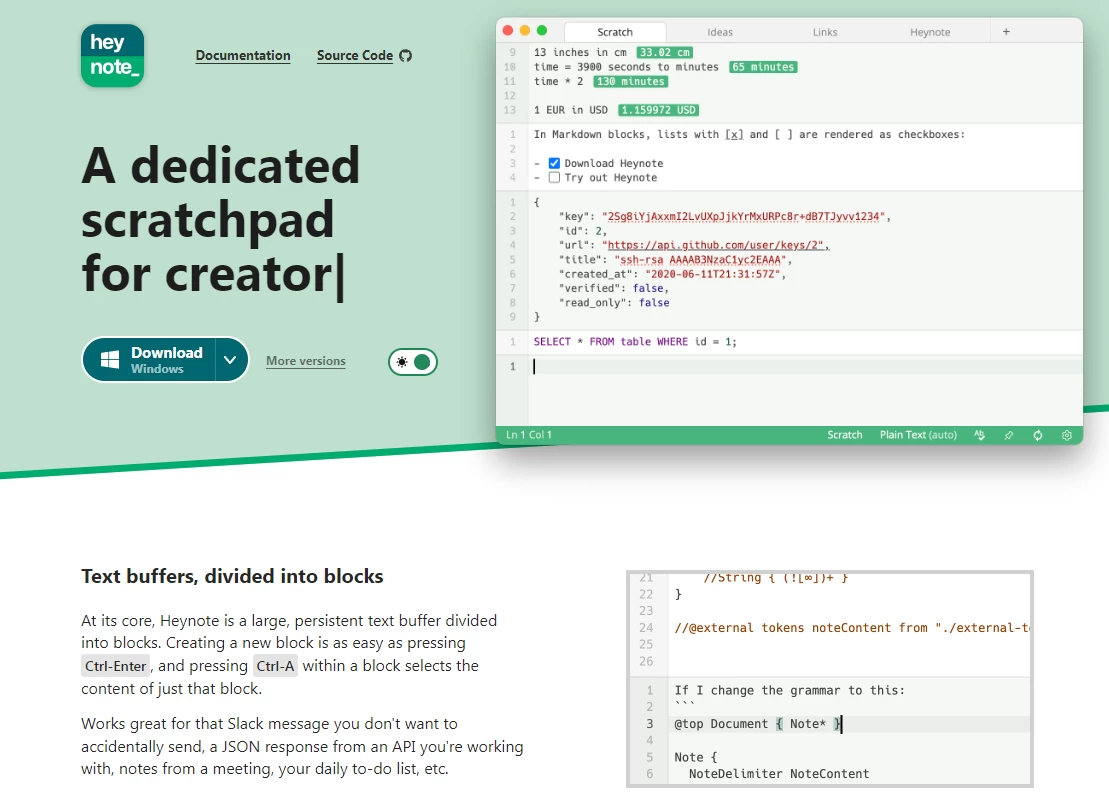This screenshot has width=1109, height=803.
Task: Click the SELECT * FROM table SQL line
Action: coord(635,342)
